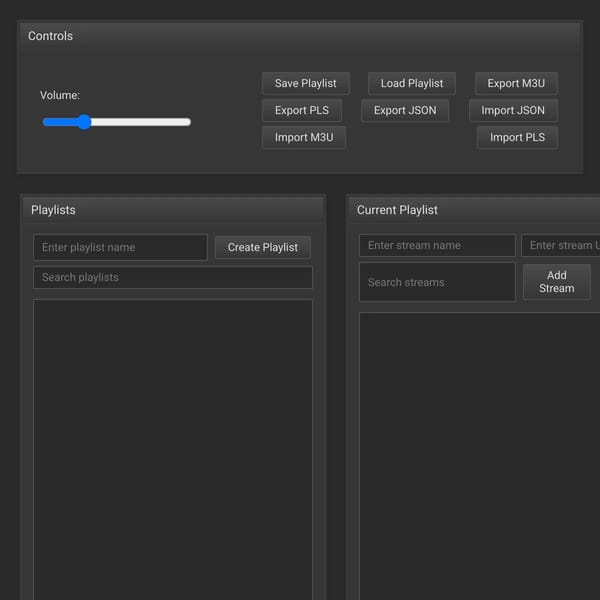
Task: Export the playlist as PLS
Action: pyautogui.click(x=302, y=110)
